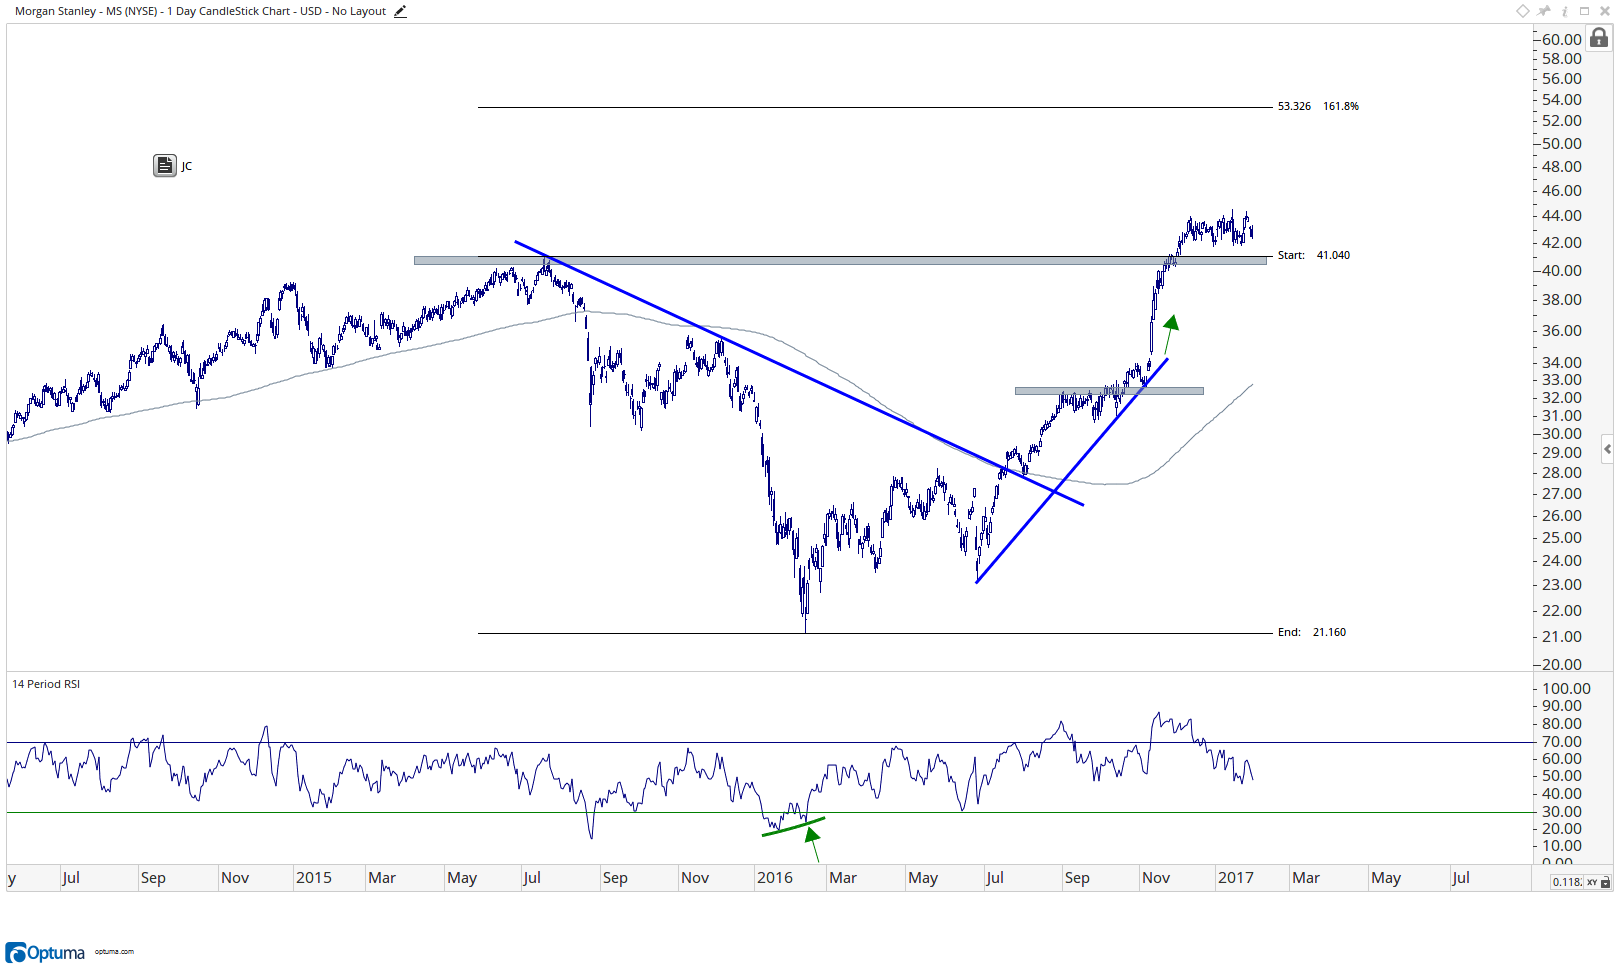Open the optuma.com link
The height and width of the screenshot is (967, 1620).
click(x=114, y=952)
